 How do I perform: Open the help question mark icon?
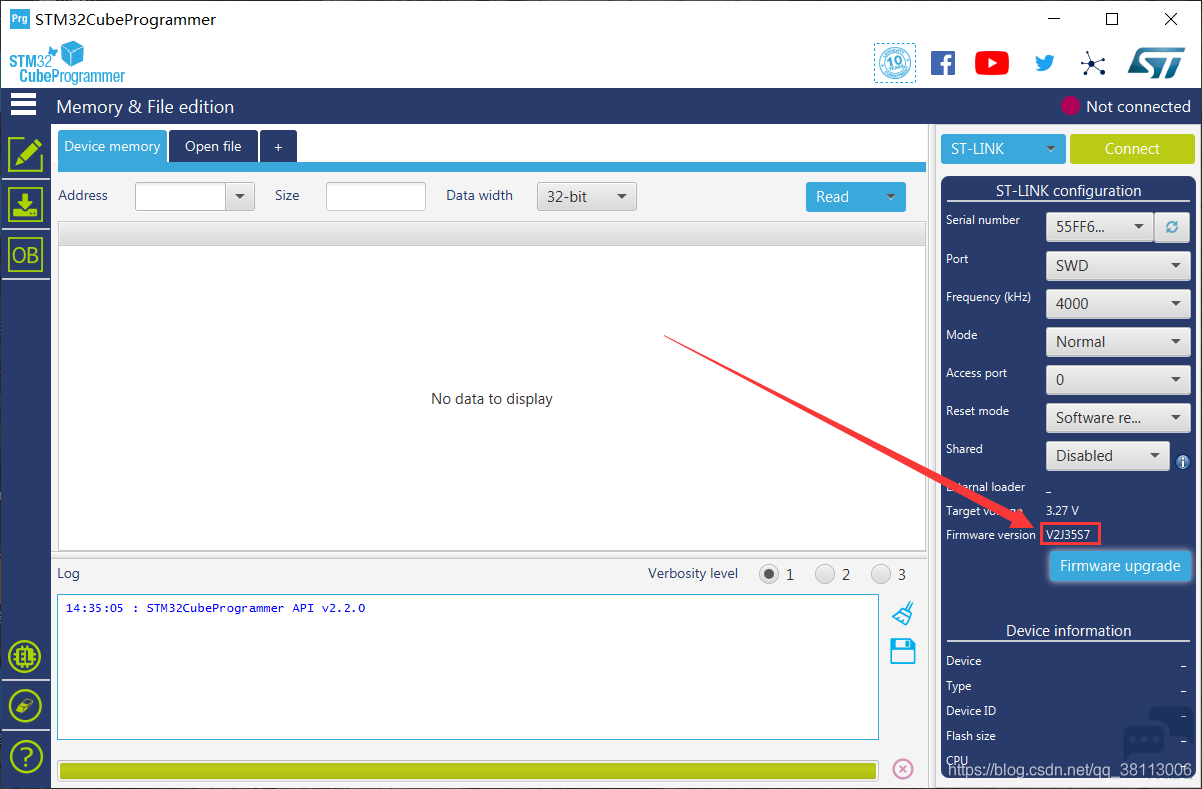pos(25,755)
